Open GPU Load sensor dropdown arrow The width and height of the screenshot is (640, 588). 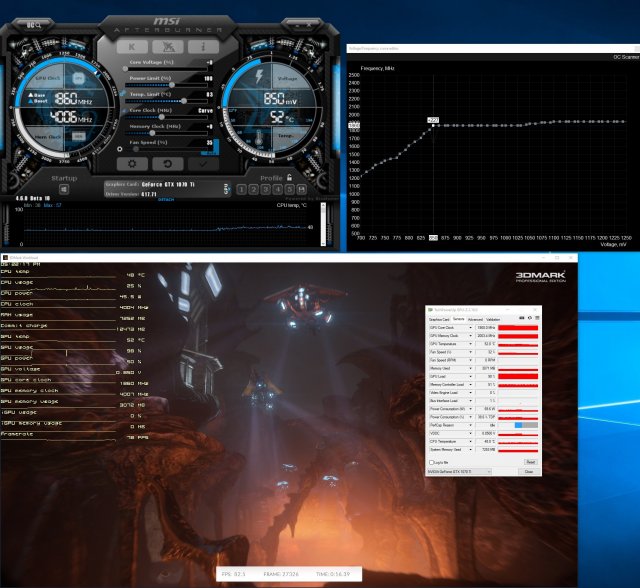pos(470,377)
